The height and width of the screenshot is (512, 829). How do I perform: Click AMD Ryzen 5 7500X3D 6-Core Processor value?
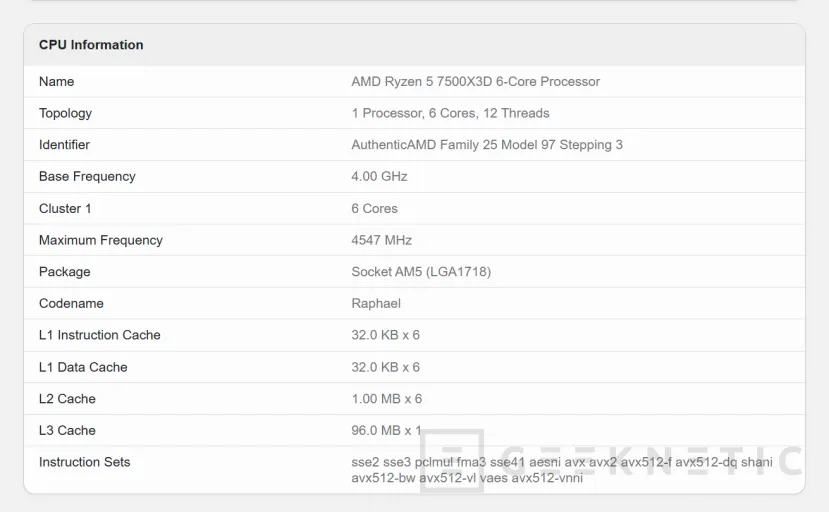[475, 81]
